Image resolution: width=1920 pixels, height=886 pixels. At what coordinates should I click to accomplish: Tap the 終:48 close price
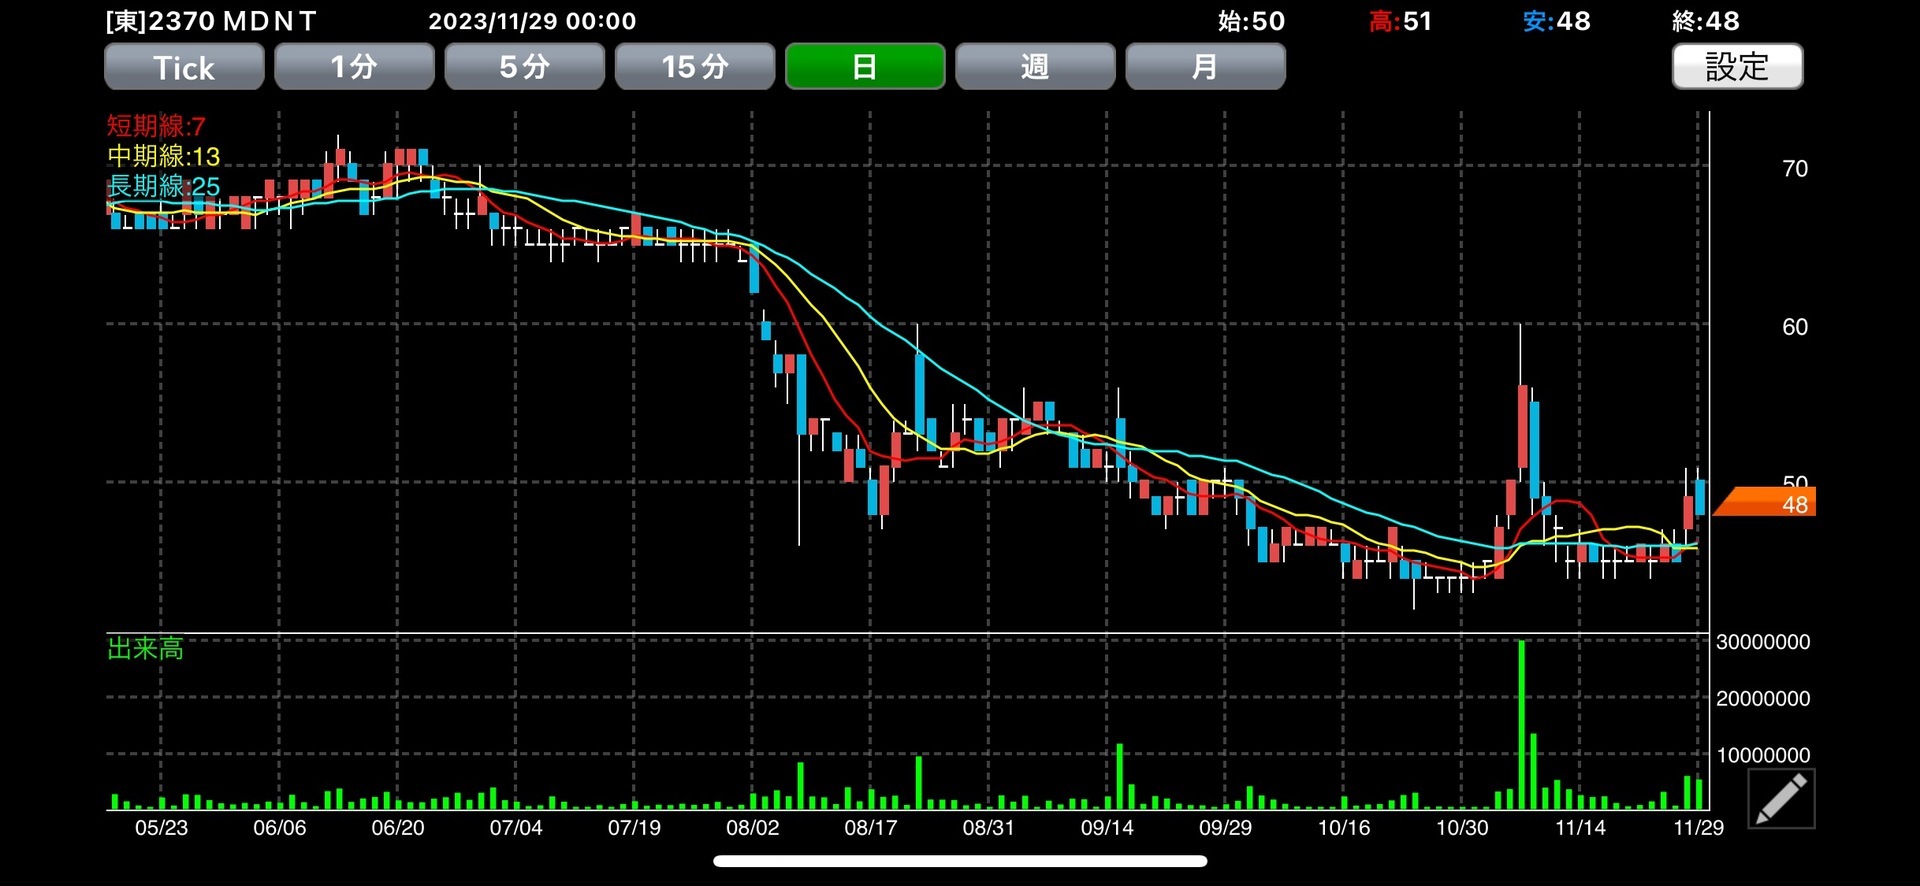1706,21
